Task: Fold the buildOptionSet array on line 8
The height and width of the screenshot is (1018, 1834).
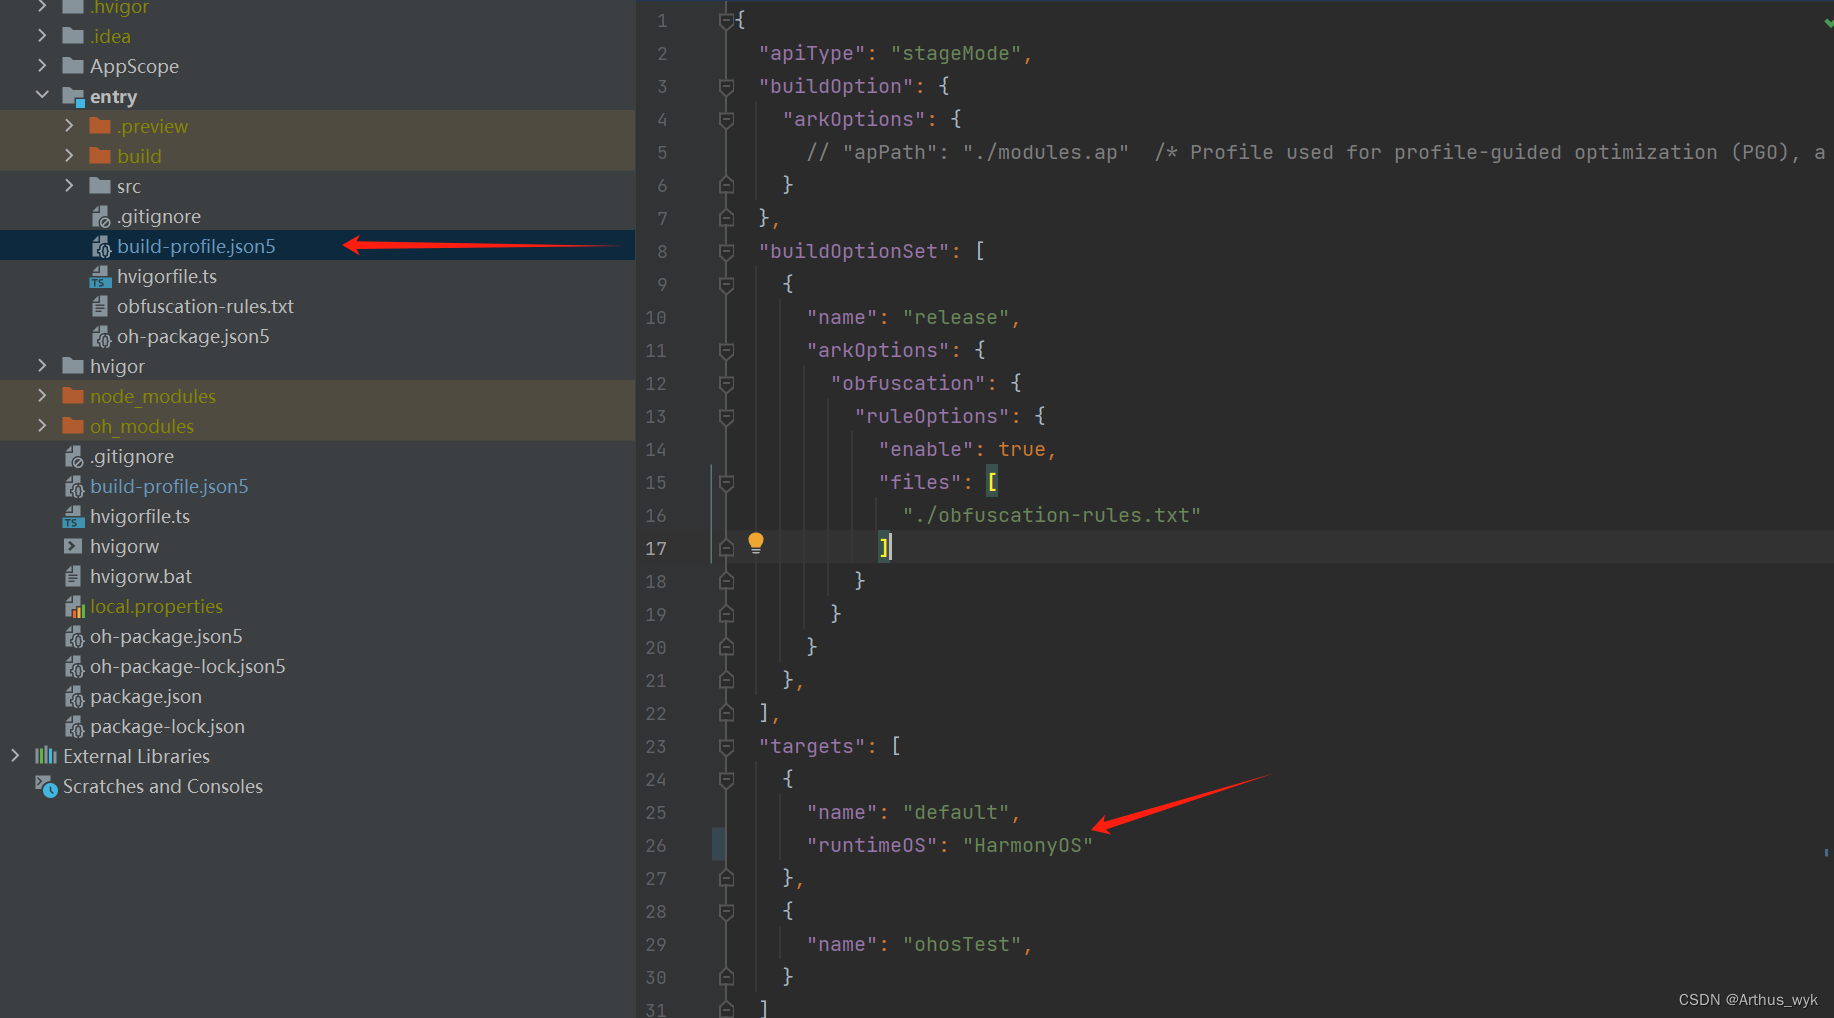Action: [x=727, y=252]
